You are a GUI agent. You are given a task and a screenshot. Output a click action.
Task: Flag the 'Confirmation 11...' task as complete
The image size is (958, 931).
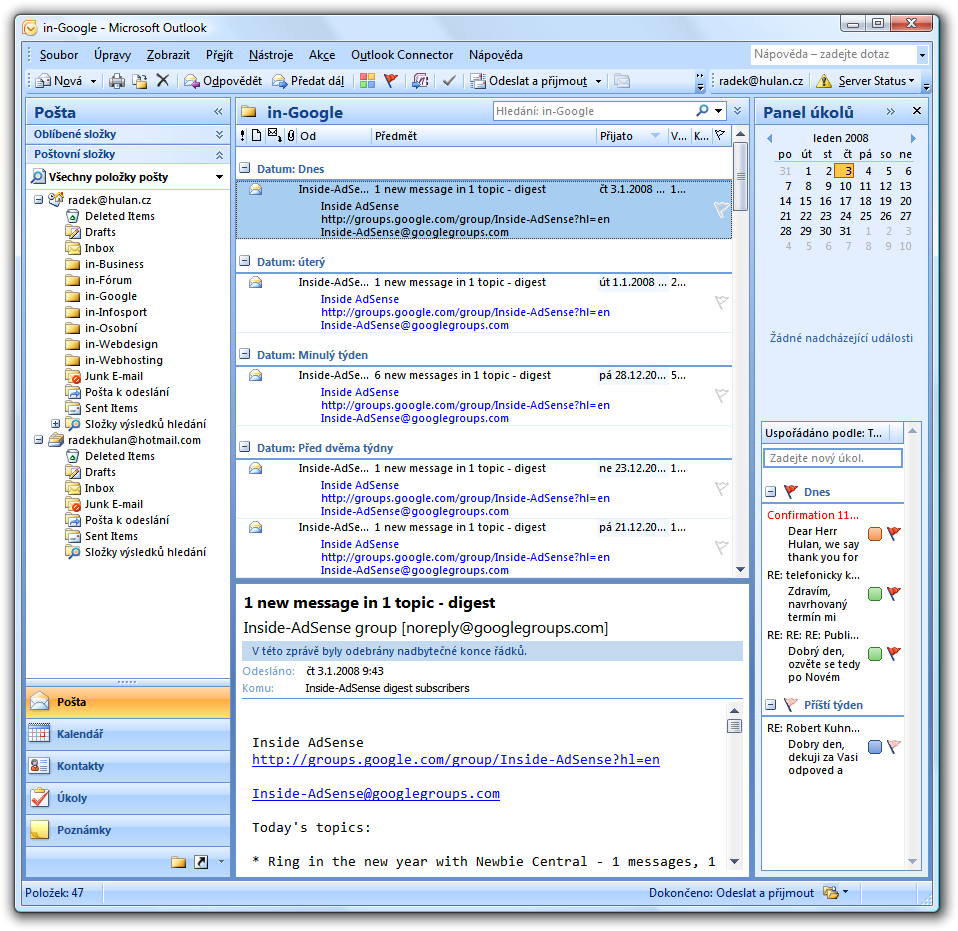click(x=894, y=535)
